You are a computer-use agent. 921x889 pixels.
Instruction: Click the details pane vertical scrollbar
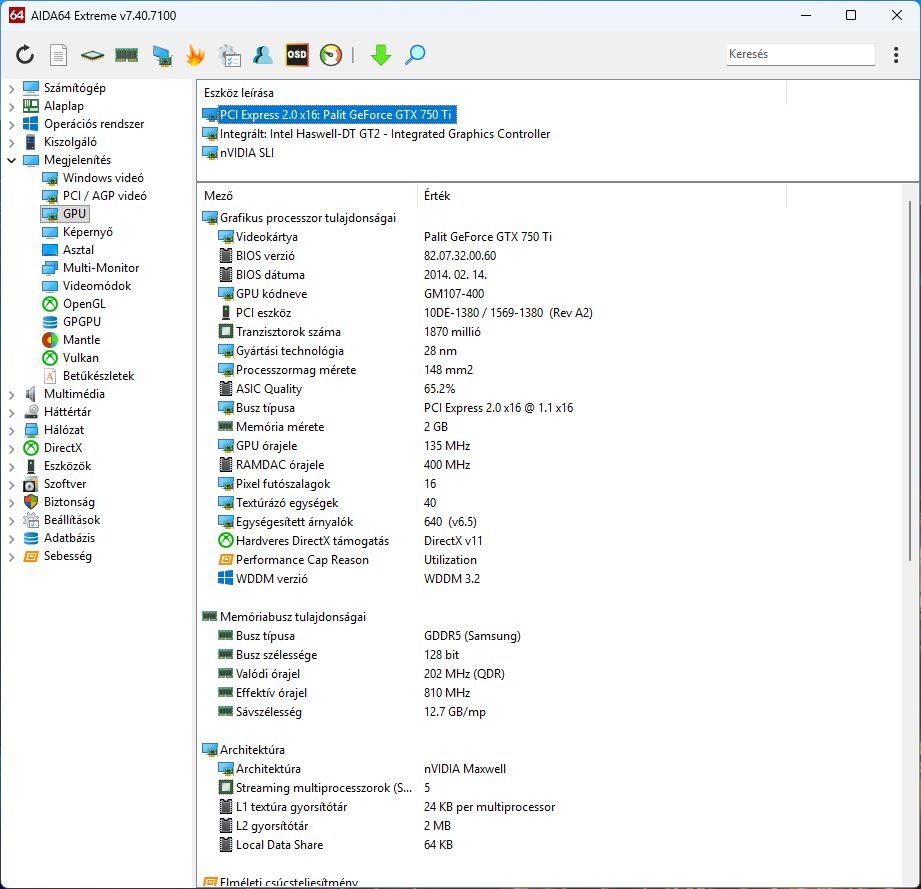(910, 380)
